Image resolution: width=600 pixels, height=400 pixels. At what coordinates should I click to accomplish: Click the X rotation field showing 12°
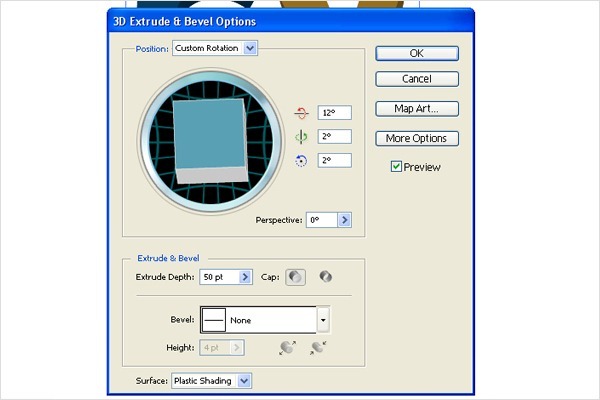click(334, 113)
